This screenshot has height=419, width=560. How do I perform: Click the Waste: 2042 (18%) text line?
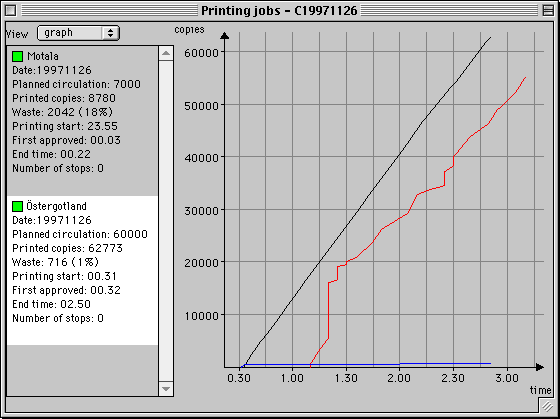click(x=62, y=112)
